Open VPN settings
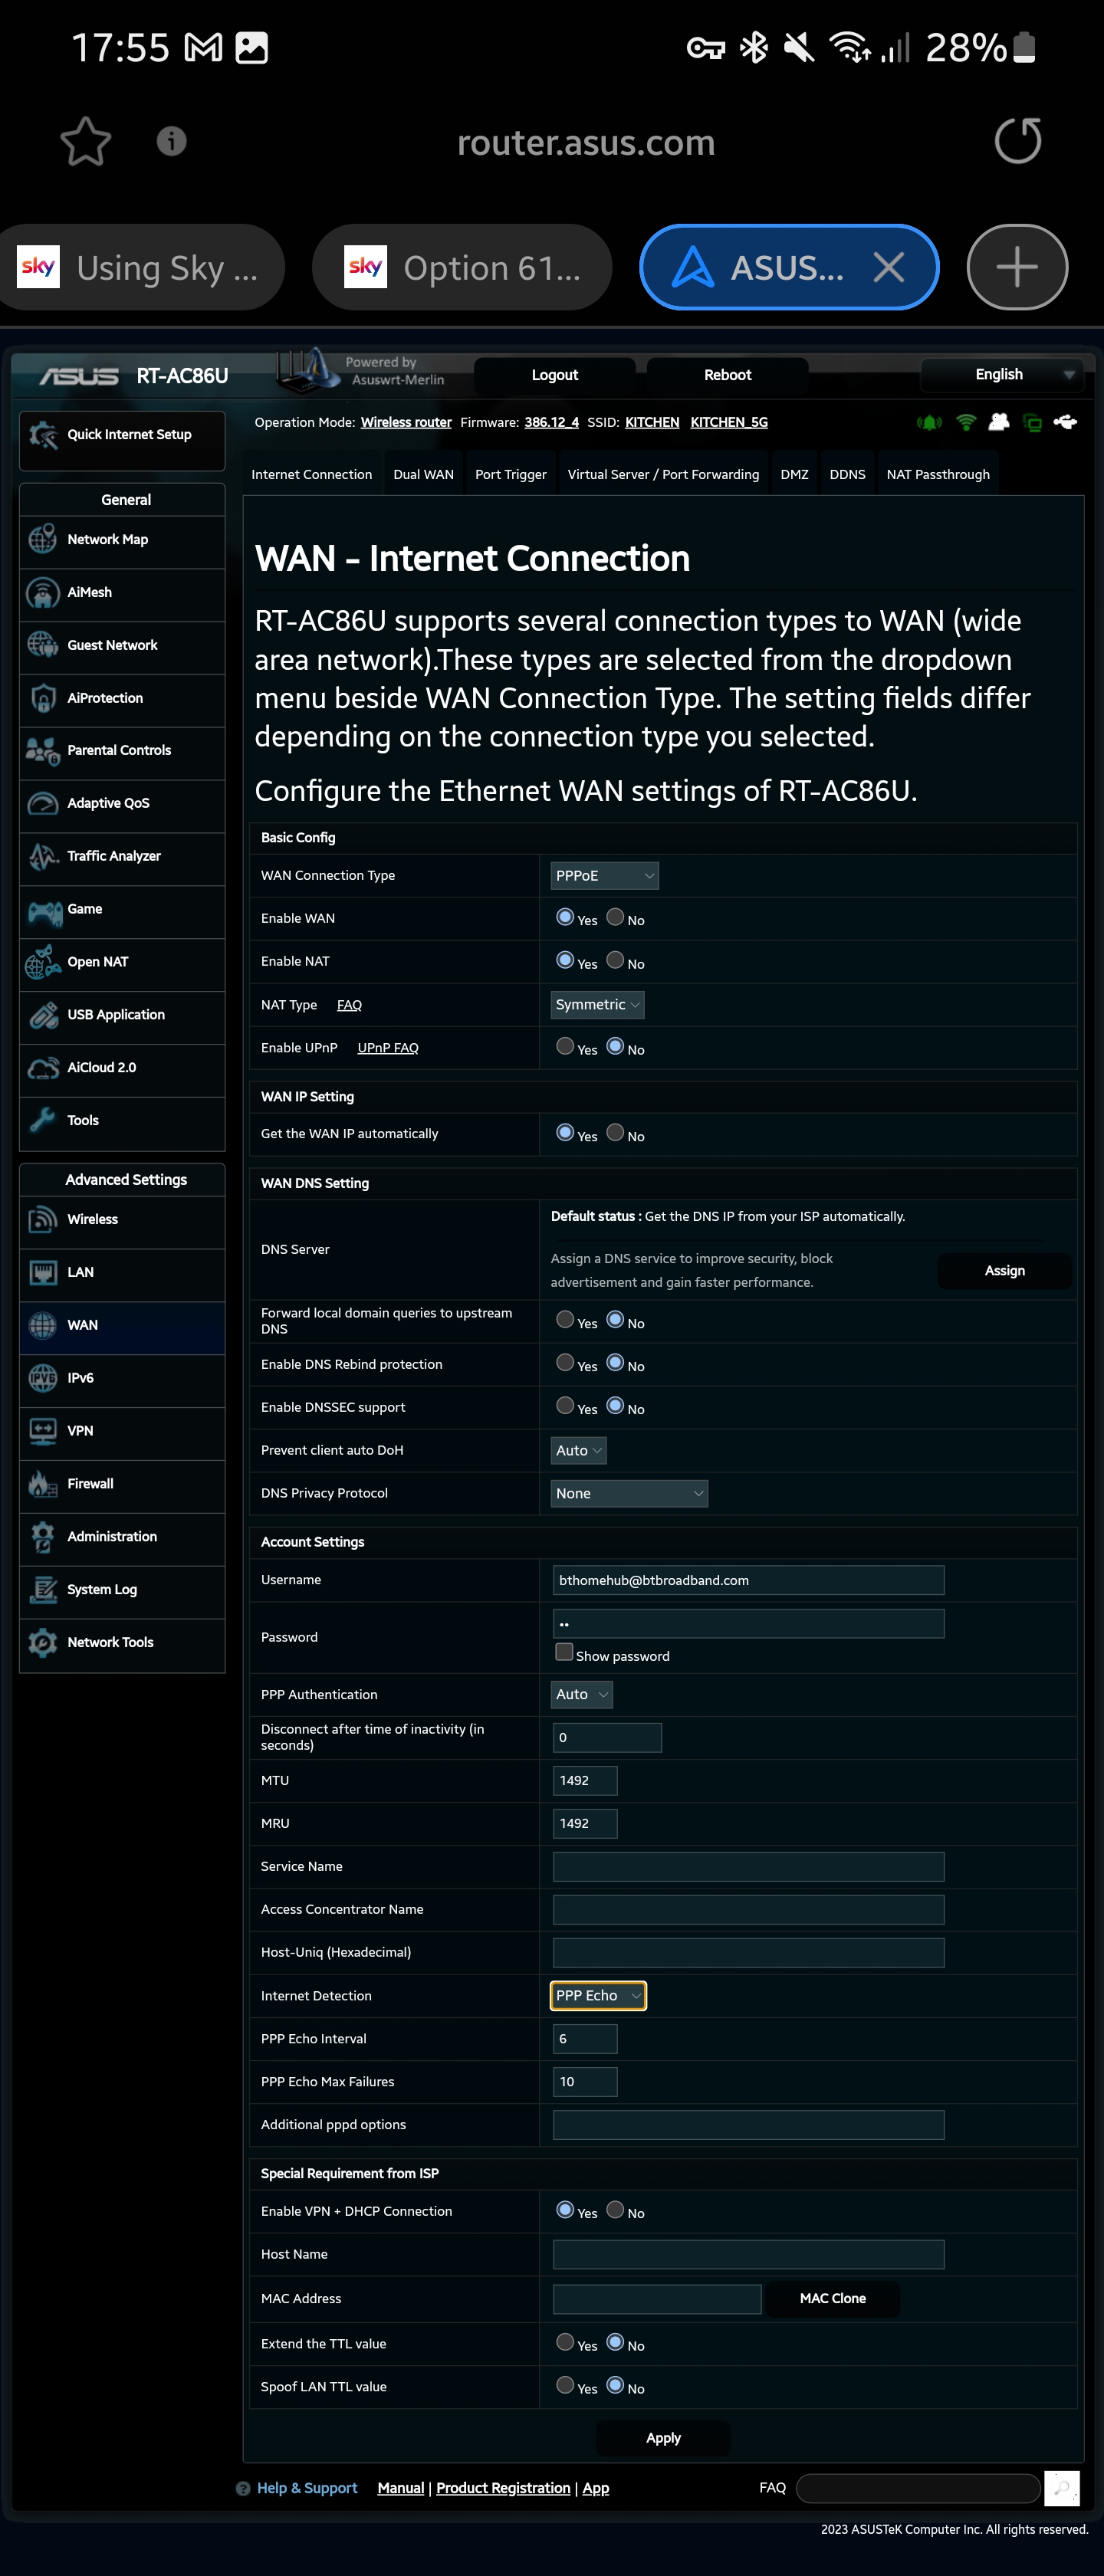Viewport: 1104px width, 2576px height. pyautogui.click(x=122, y=1432)
